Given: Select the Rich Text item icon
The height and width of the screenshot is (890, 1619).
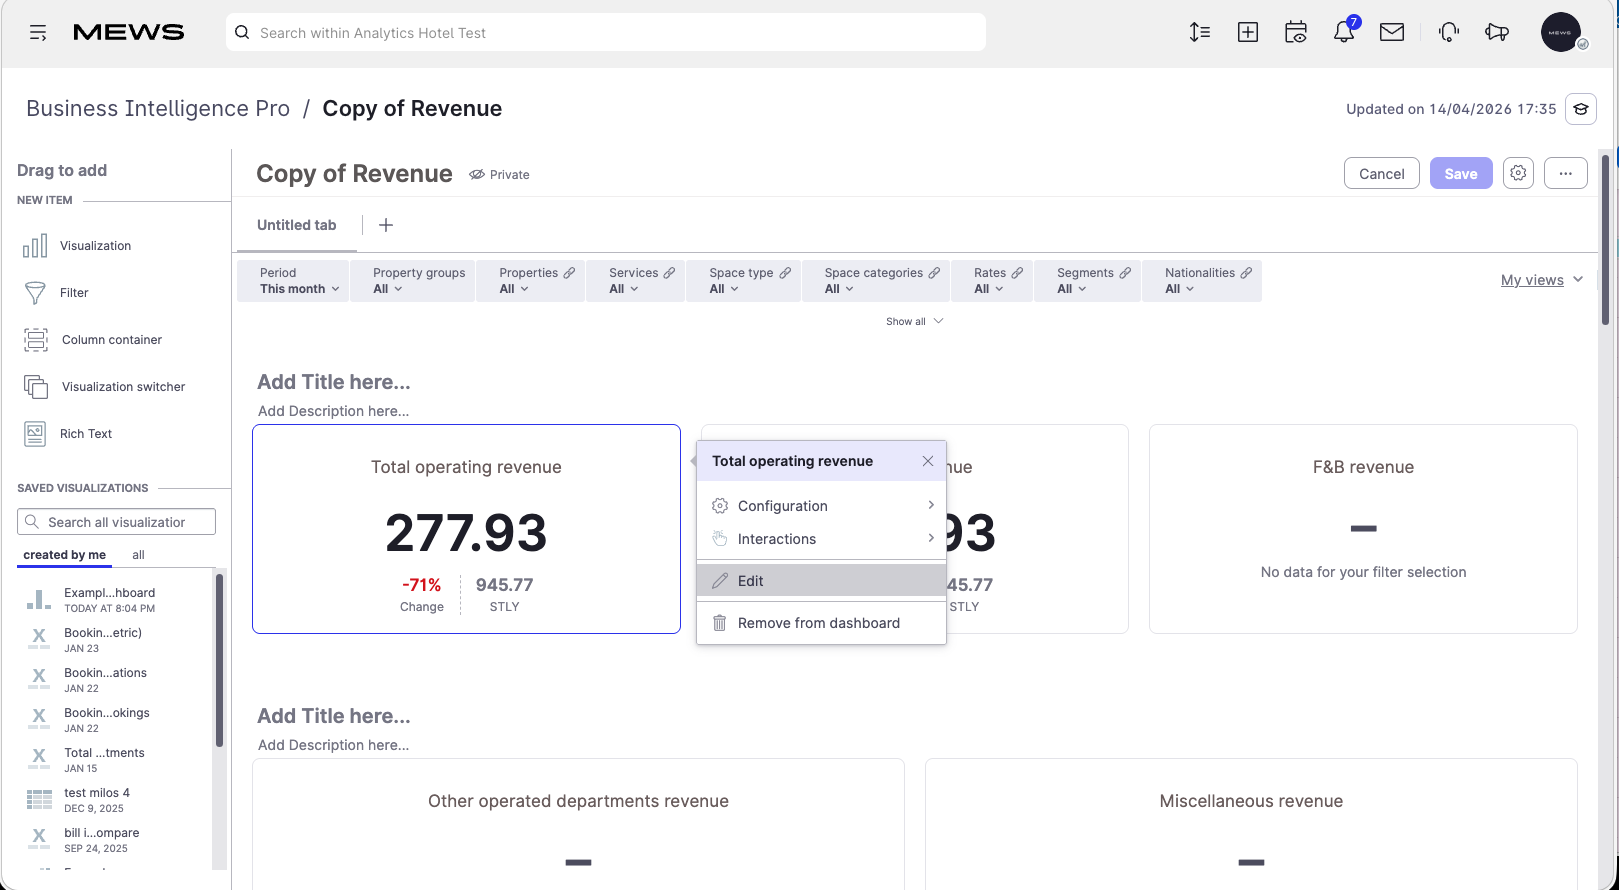Looking at the screenshot, I should [x=35, y=434].
